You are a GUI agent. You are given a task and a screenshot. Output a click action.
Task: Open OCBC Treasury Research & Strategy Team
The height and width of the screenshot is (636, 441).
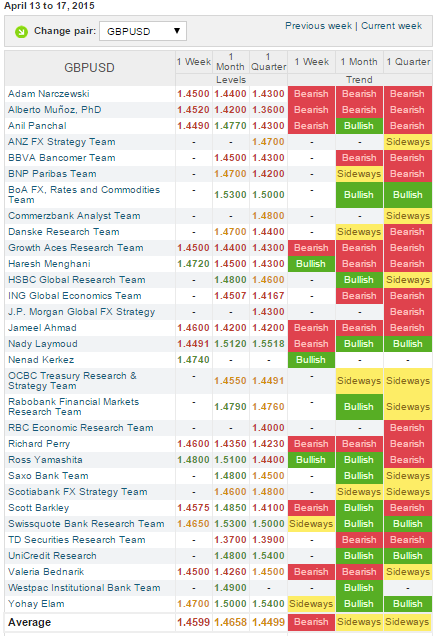73,381
